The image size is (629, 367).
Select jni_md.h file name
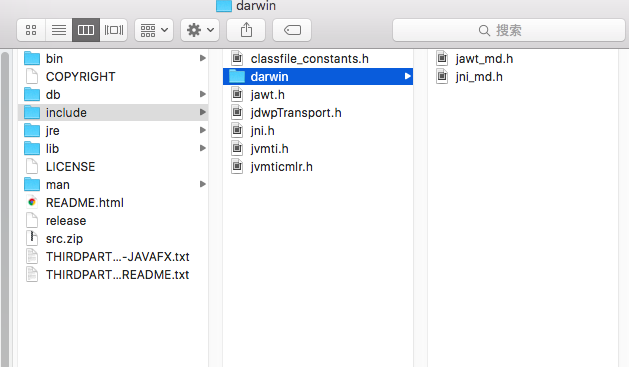pyautogui.click(x=479, y=77)
